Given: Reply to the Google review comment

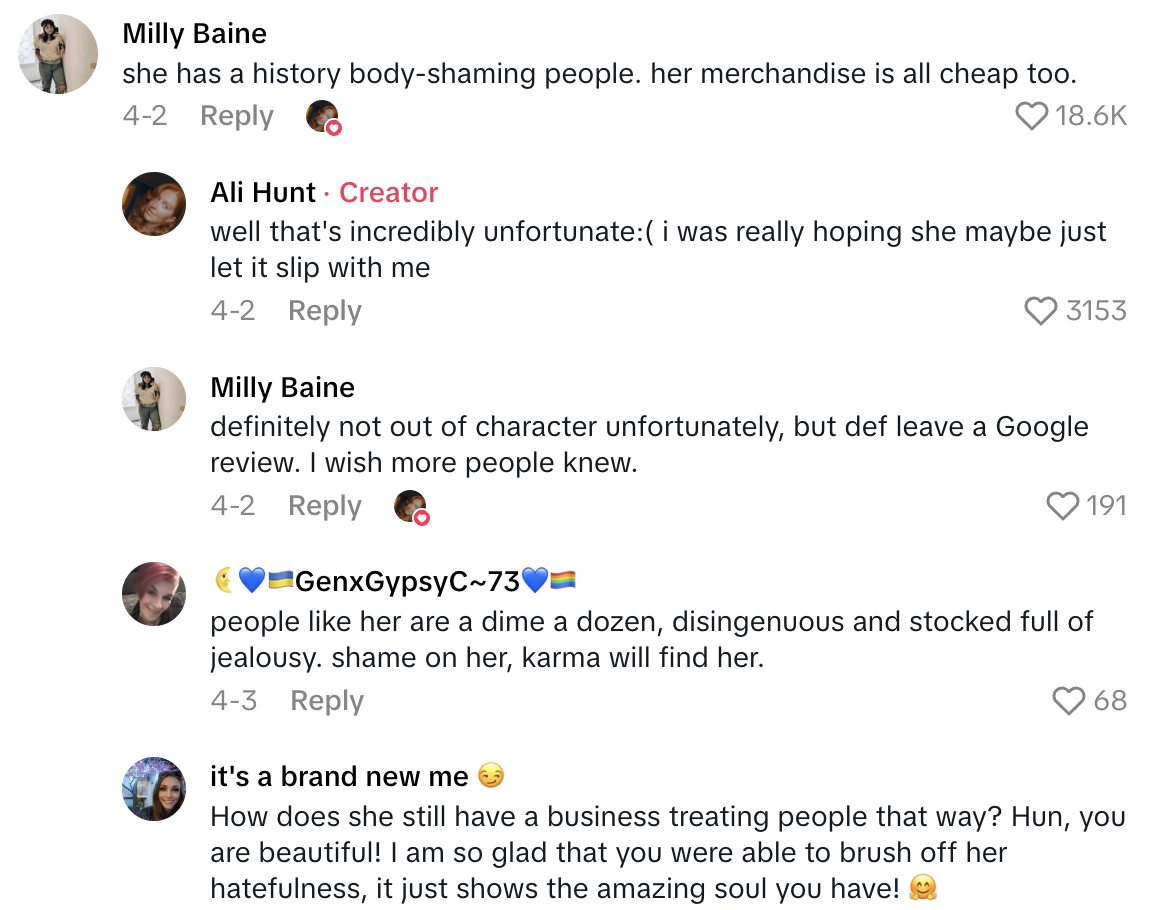Looking at the screenshot, I should 324,506.
